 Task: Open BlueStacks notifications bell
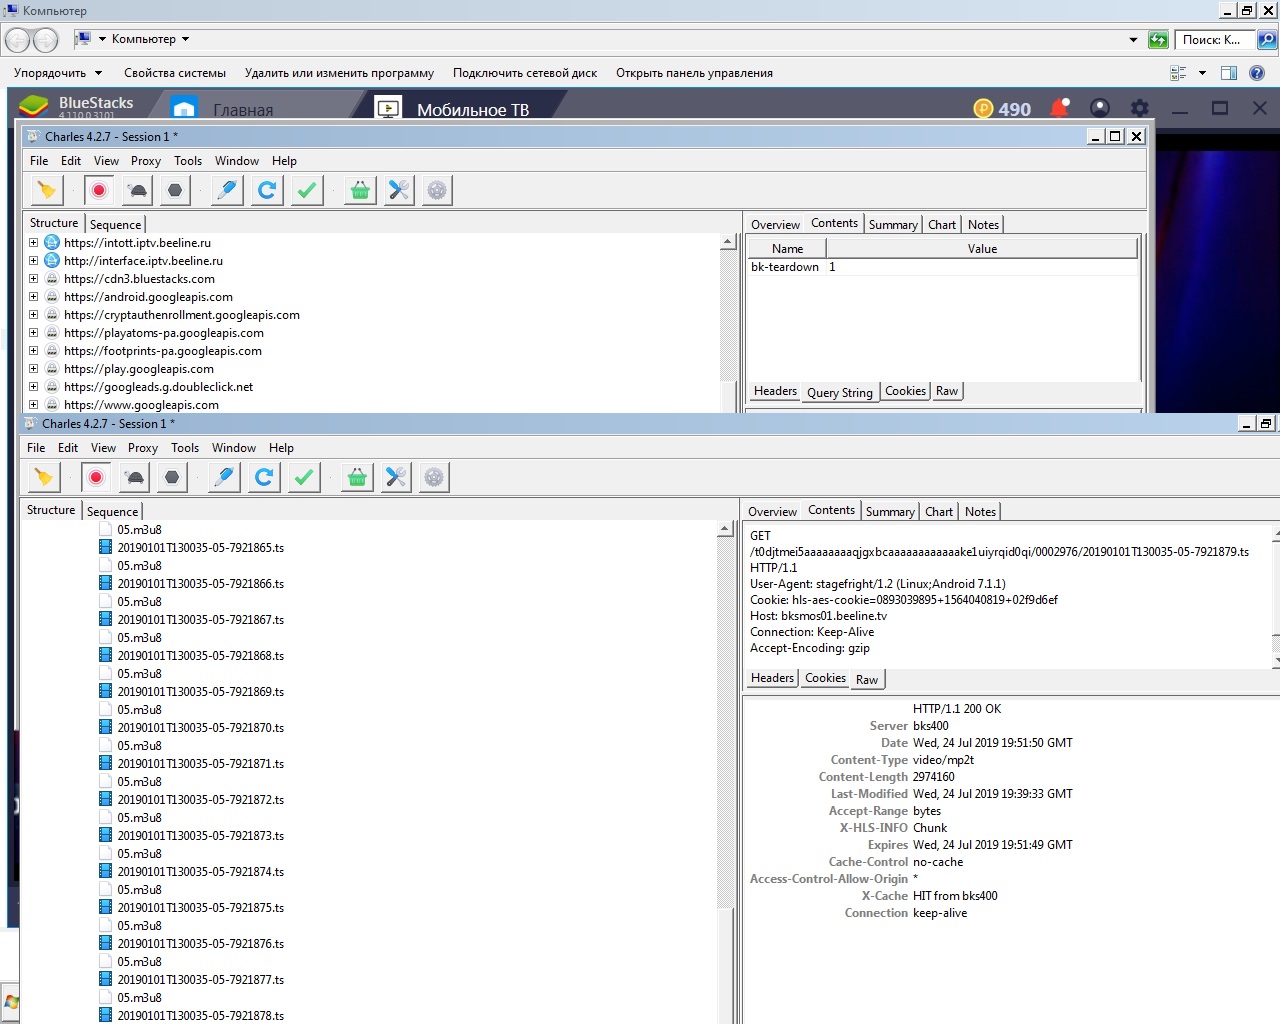pyautogui.click(x=1059, y=108)
